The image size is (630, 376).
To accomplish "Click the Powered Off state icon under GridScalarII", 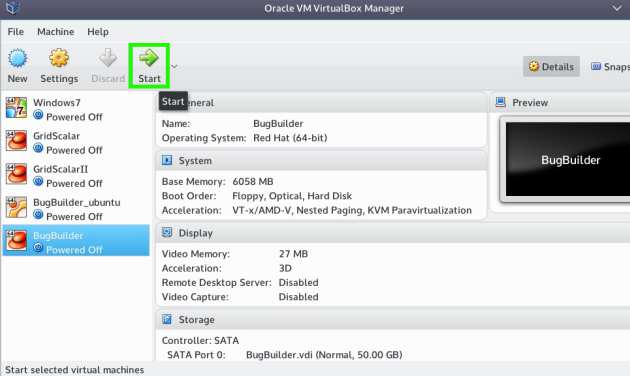I will 38,182.
